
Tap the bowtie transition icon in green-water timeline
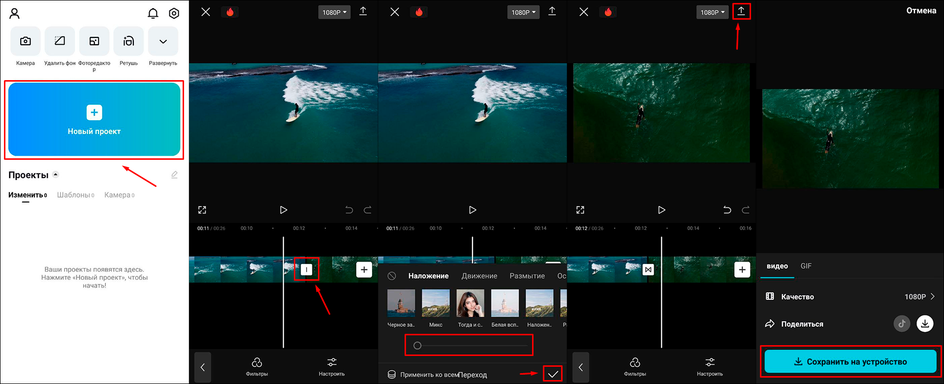(x=648, y=270)
